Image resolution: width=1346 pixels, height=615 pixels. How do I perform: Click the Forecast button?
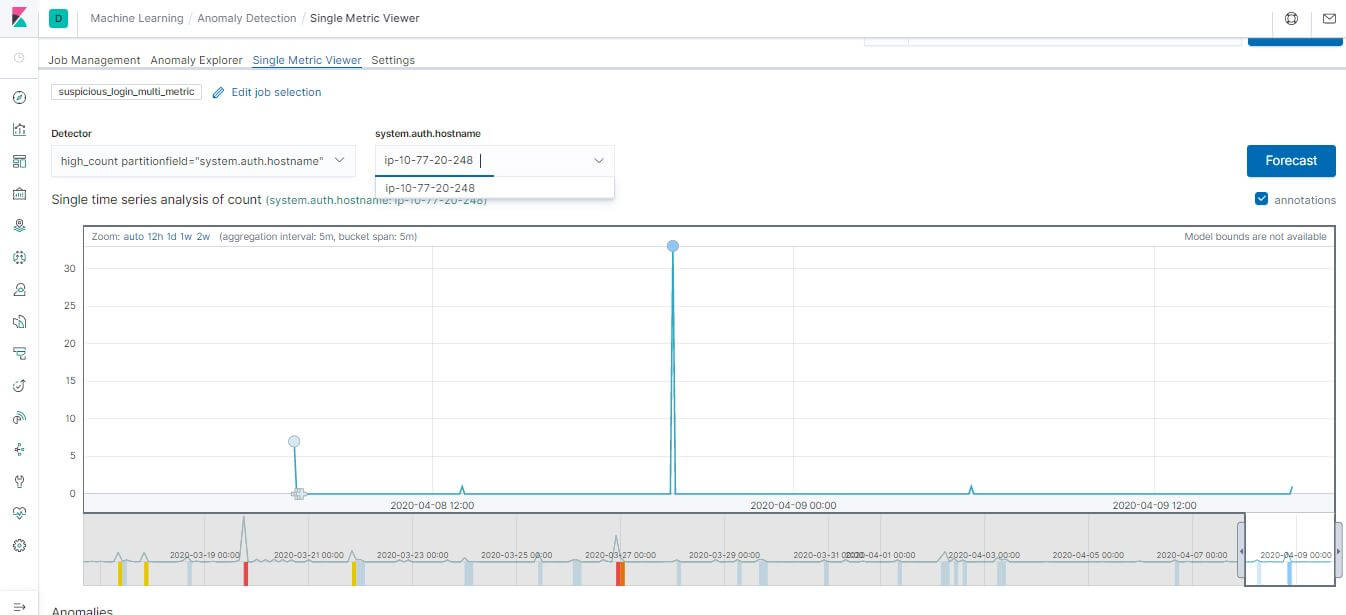click(x=1290, y=160)
